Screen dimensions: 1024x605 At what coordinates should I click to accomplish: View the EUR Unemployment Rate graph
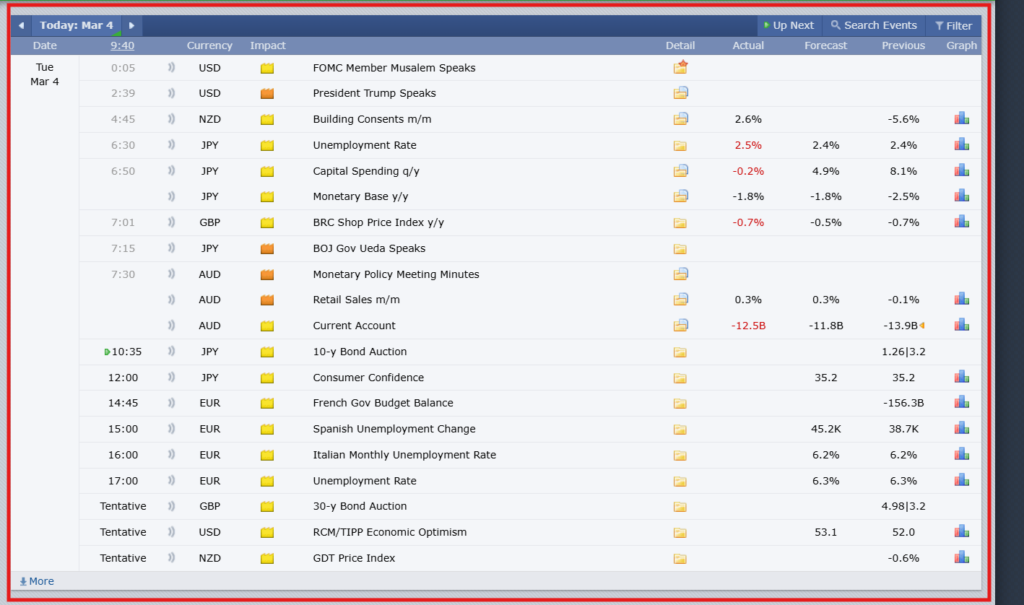[961, 480]
